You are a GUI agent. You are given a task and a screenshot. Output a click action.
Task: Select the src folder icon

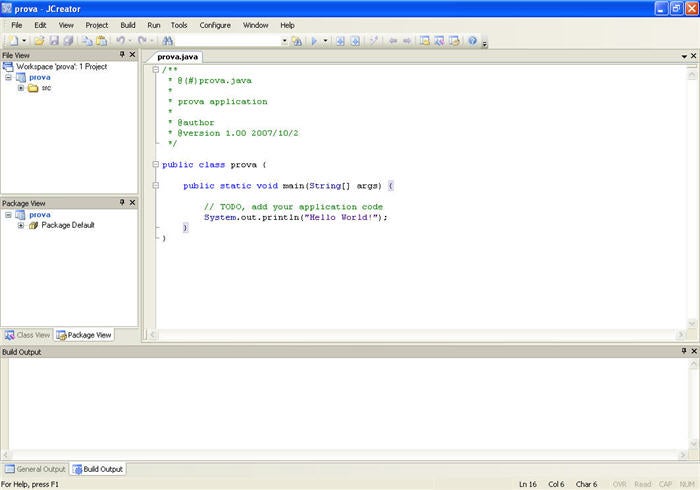[x=33, y=88]
